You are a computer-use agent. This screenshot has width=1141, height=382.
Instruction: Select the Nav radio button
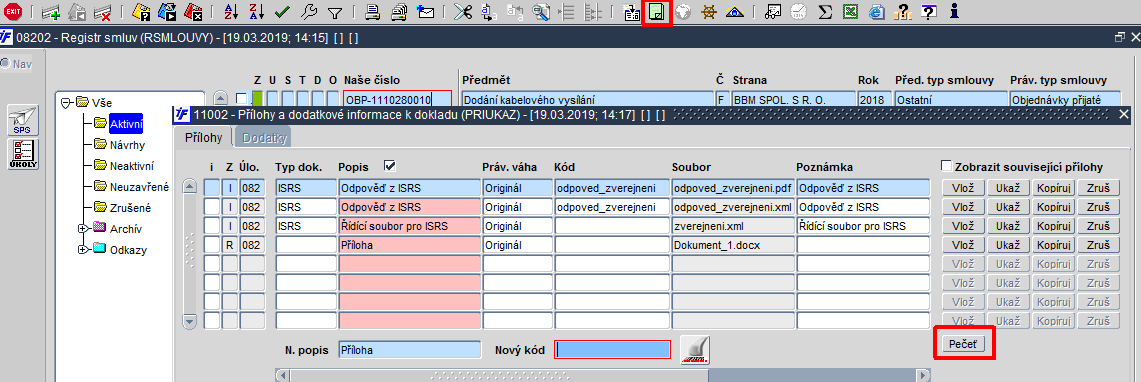coord(5,63)
